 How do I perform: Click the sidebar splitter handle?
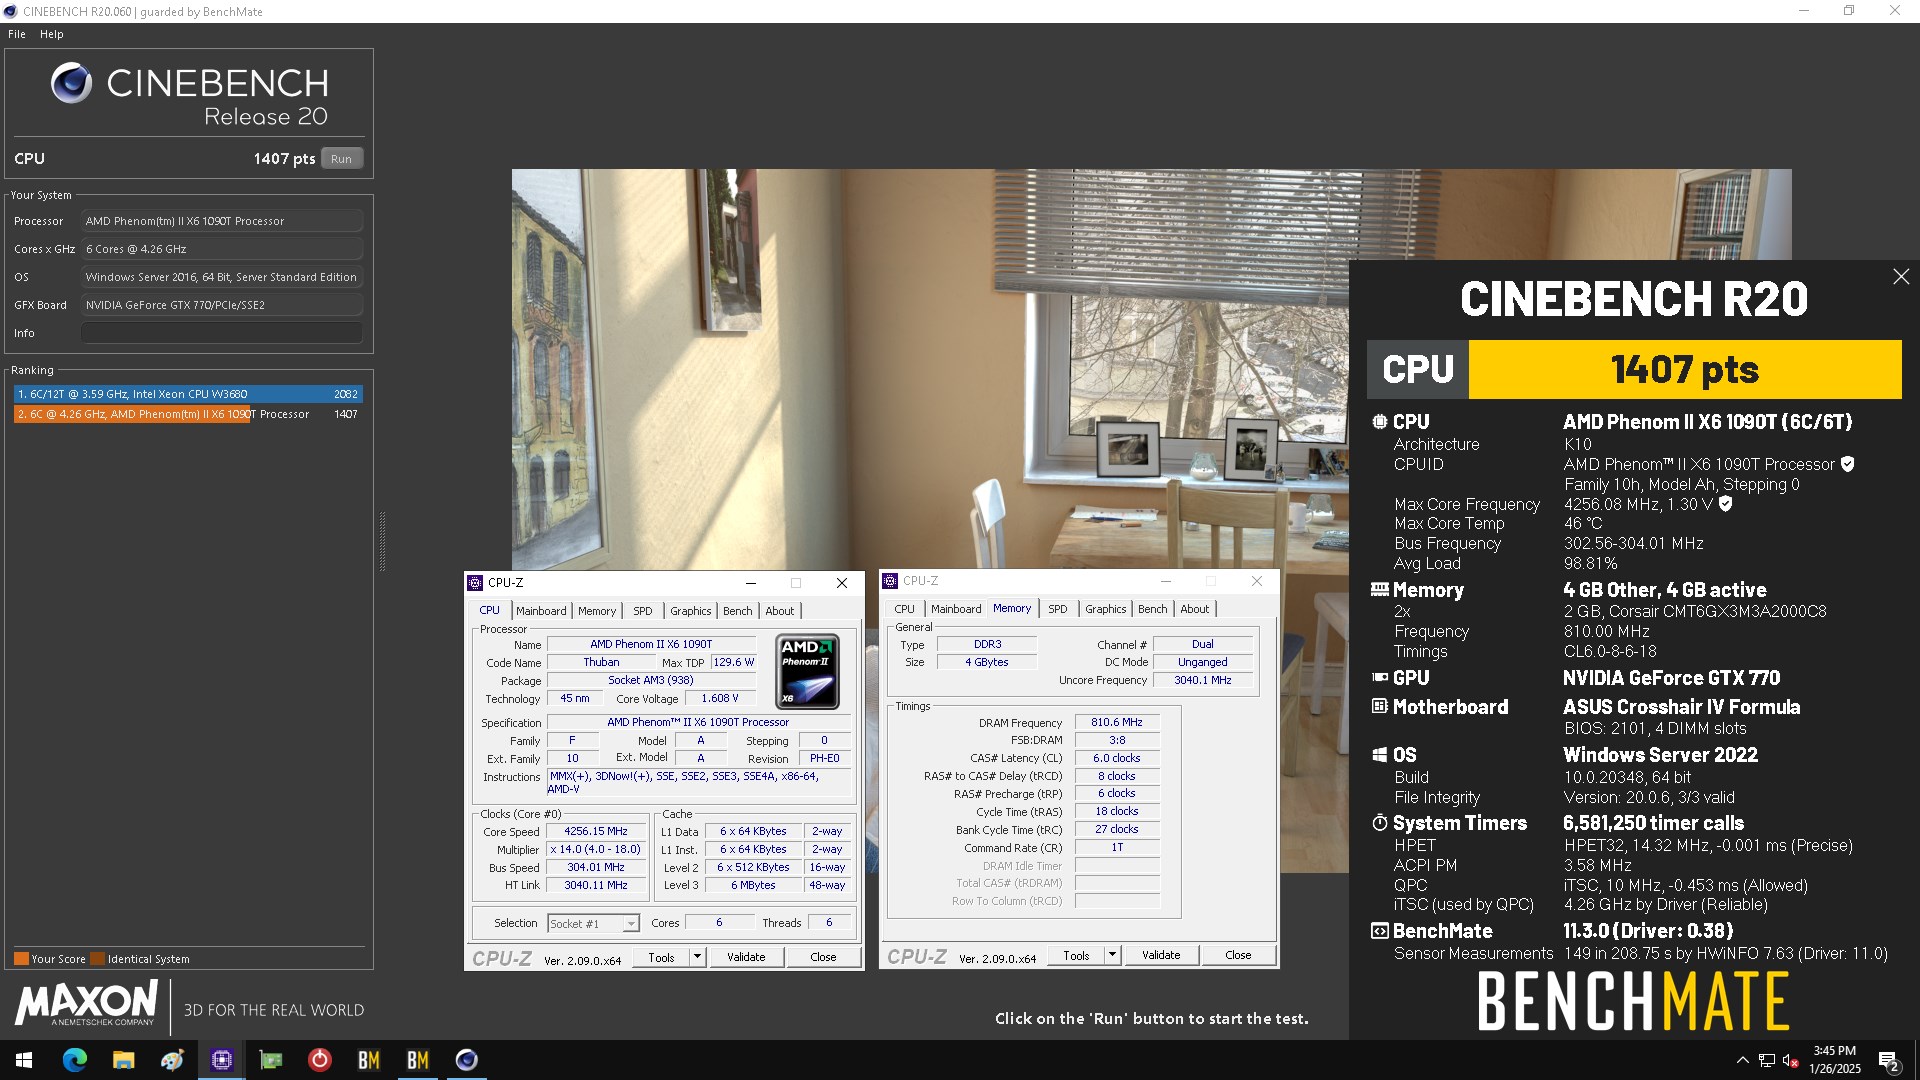(x=382, y=542)
